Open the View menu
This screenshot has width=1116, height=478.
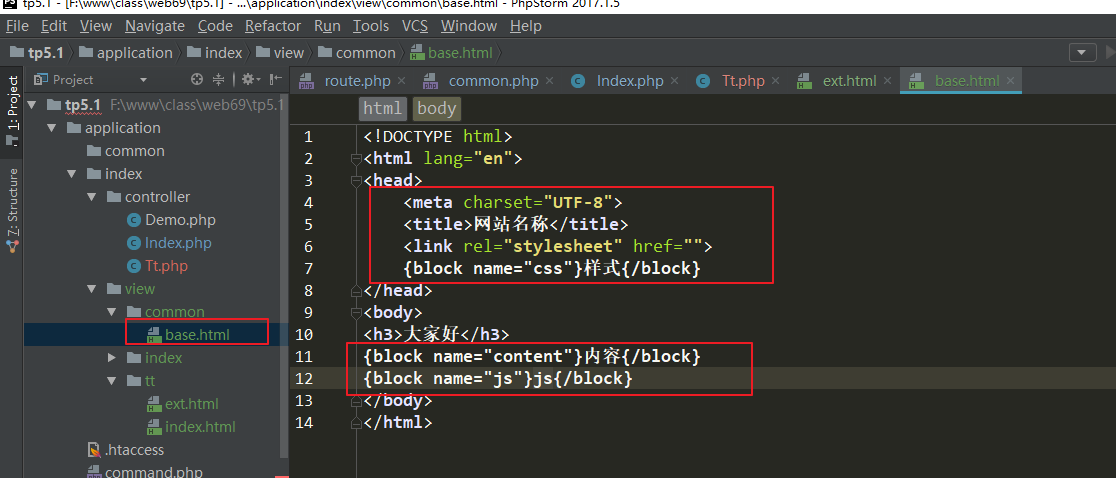[x=95, y=26]
